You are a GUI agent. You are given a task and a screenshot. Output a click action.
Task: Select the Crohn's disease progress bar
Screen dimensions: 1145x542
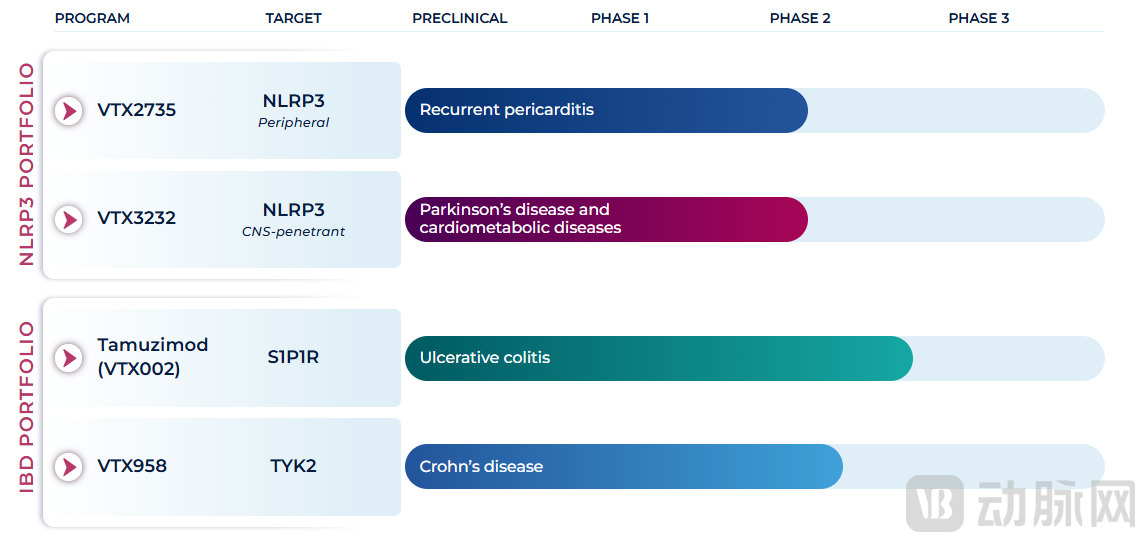coord(624,467)
